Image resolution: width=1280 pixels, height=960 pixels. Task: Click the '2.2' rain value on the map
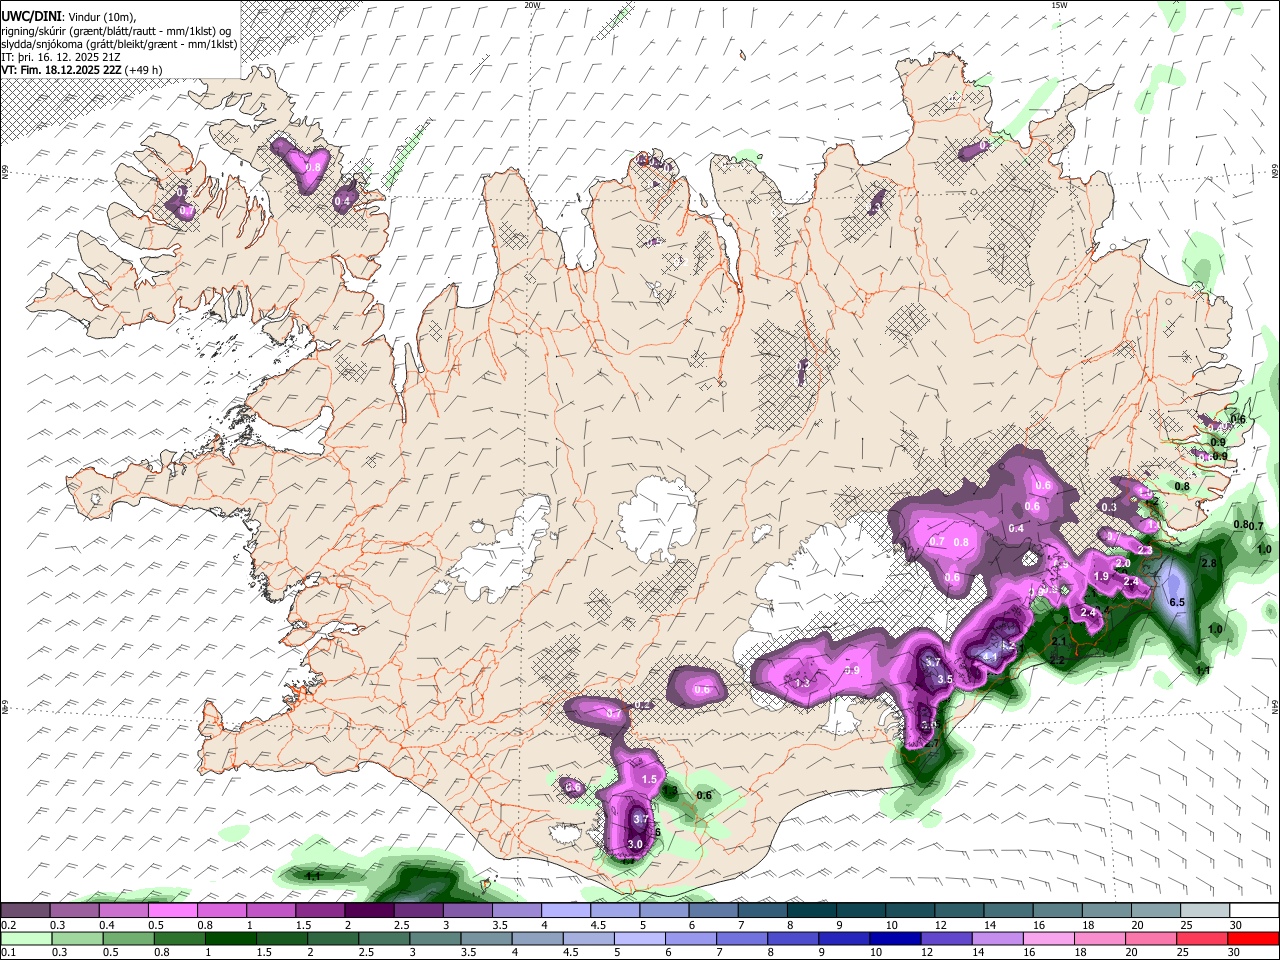[x=1056, y=661]
